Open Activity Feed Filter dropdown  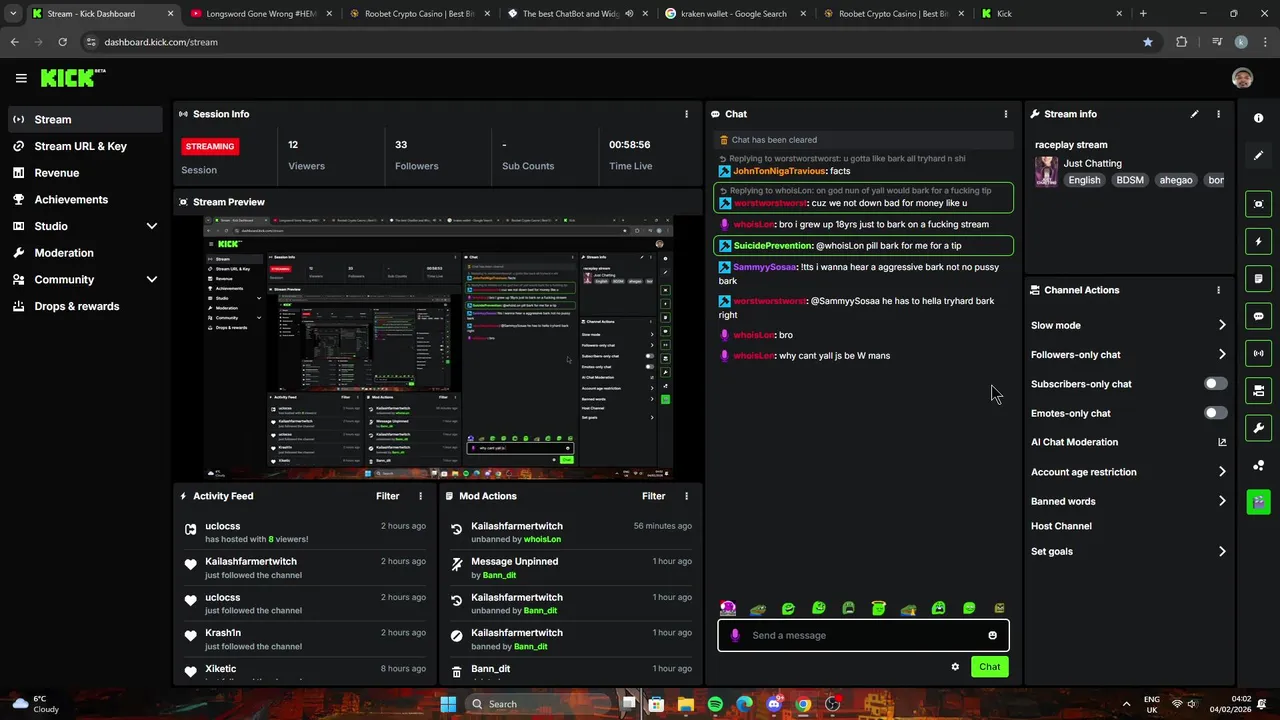tap(388, 496)
